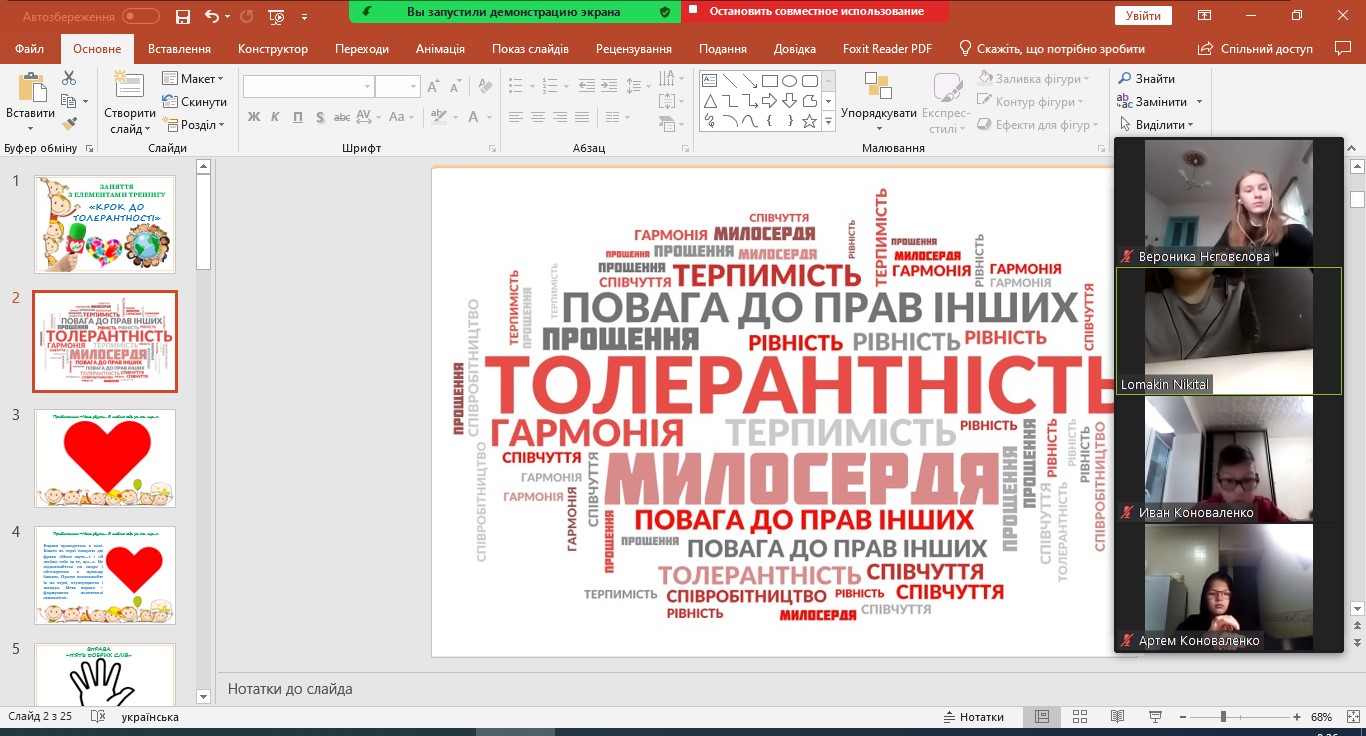Expand the Замінити replace dropdown arrow
The width and height of the screenshot is (1366, 736).
coord(1199,102)
